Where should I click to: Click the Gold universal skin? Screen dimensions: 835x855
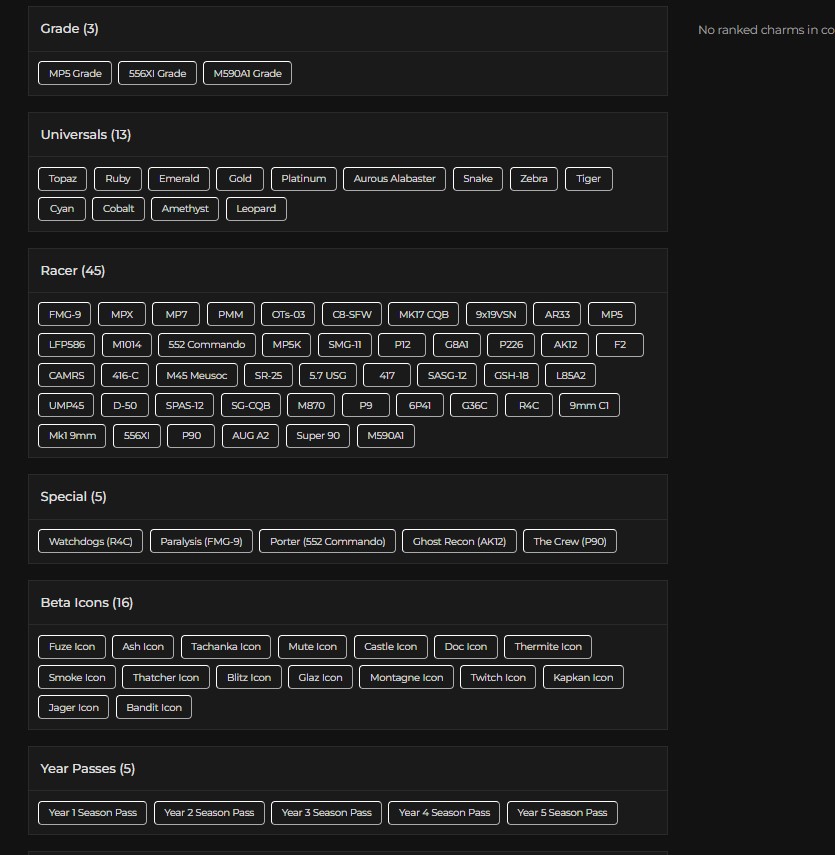point(240,179)
